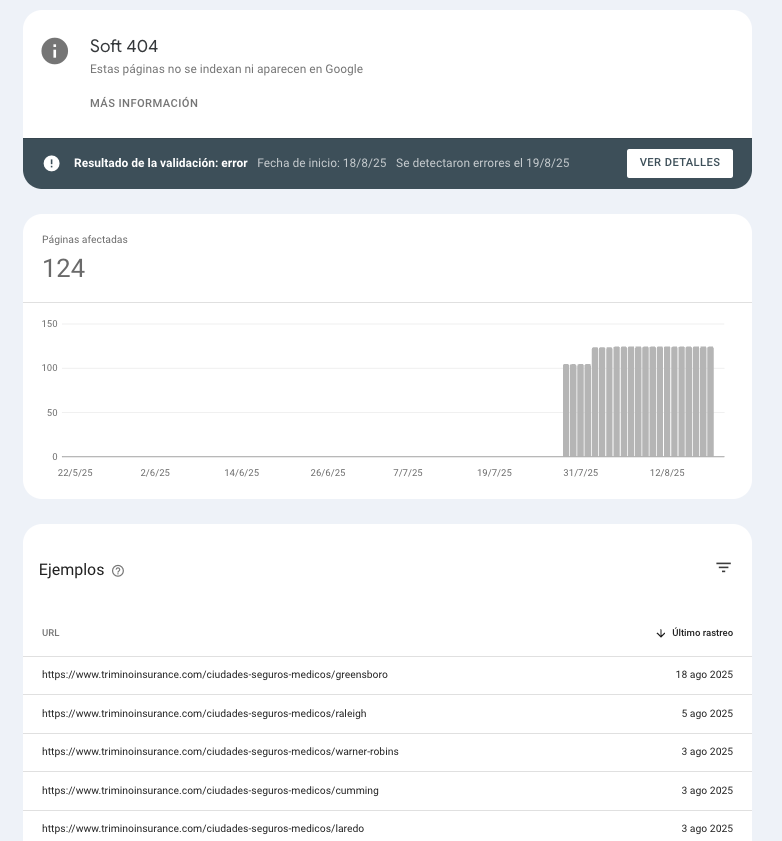Screen dimensions: 782x841
Task: Click the validation error exclamation icon
Action: coord(52,163)
